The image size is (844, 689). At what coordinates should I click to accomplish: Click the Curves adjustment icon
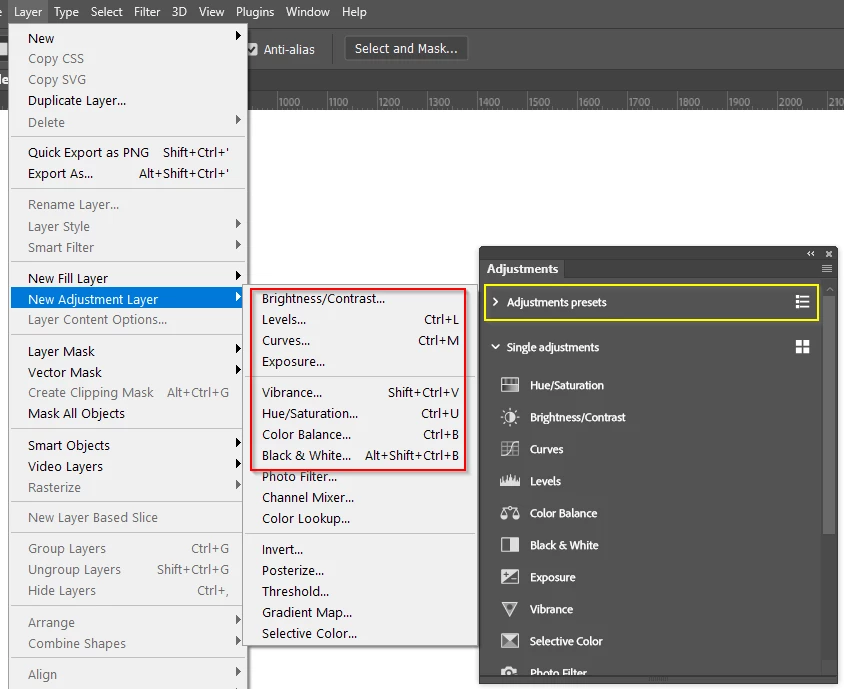point(510,449)
